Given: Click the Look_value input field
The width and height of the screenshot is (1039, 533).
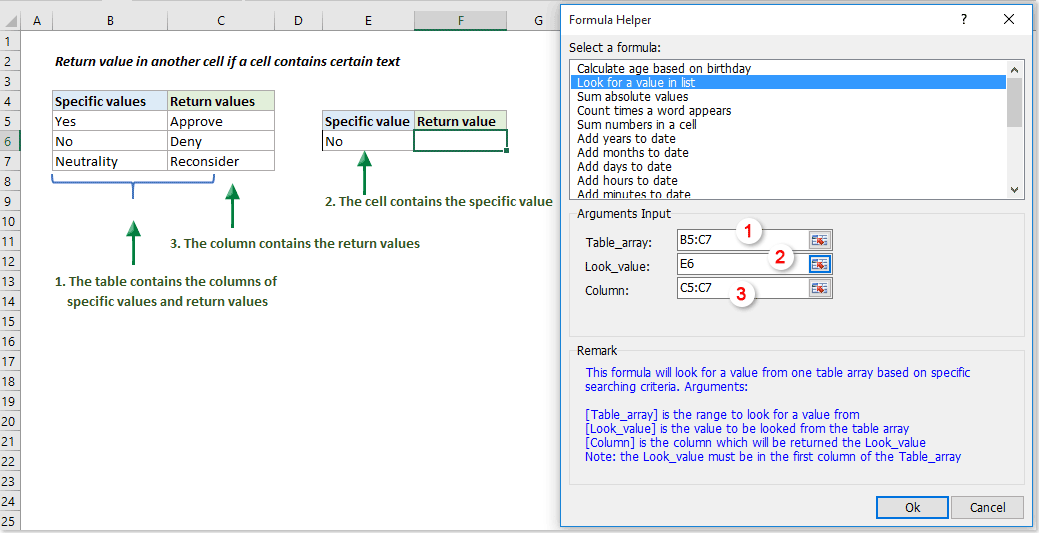Looking at the screenshot, I should 743,264.
